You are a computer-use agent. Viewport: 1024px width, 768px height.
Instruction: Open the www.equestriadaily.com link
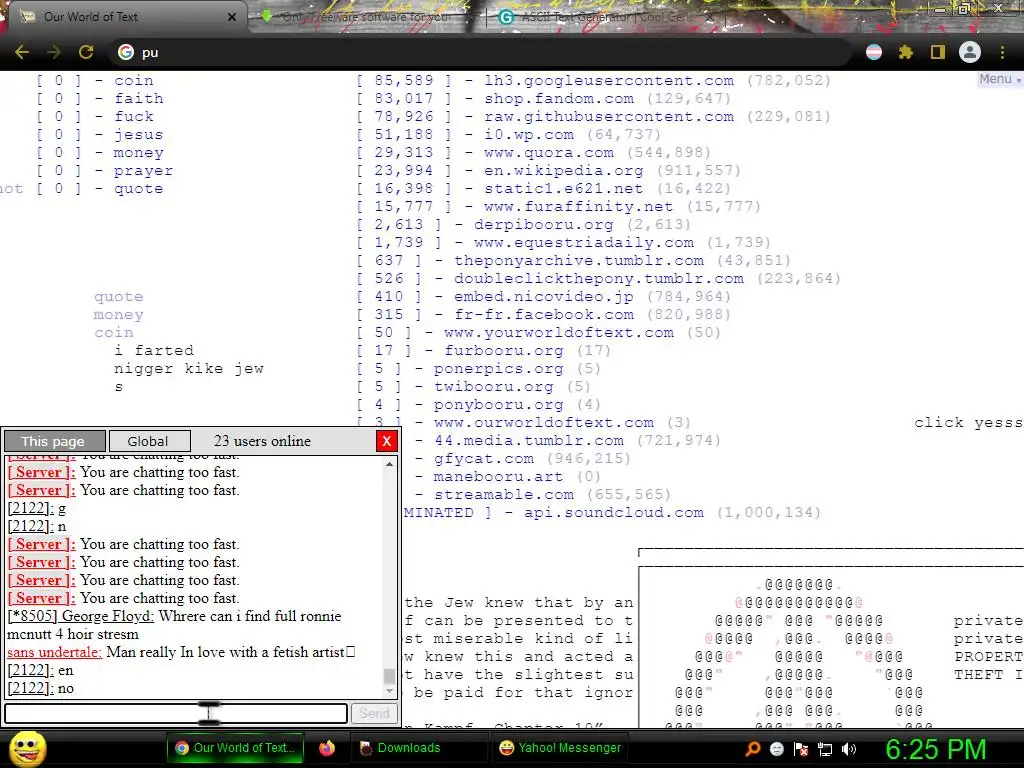584,242
